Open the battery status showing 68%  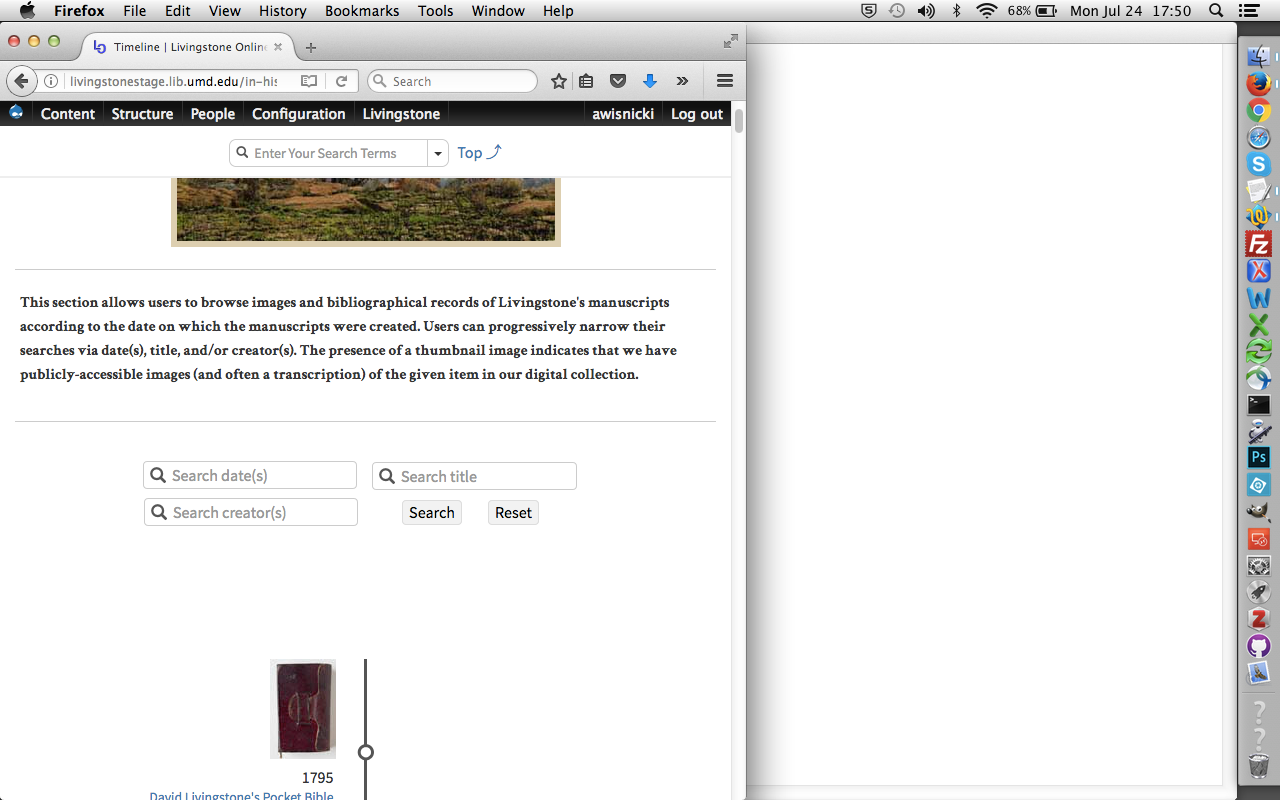pyautogui.click(x=1033, y=11)
